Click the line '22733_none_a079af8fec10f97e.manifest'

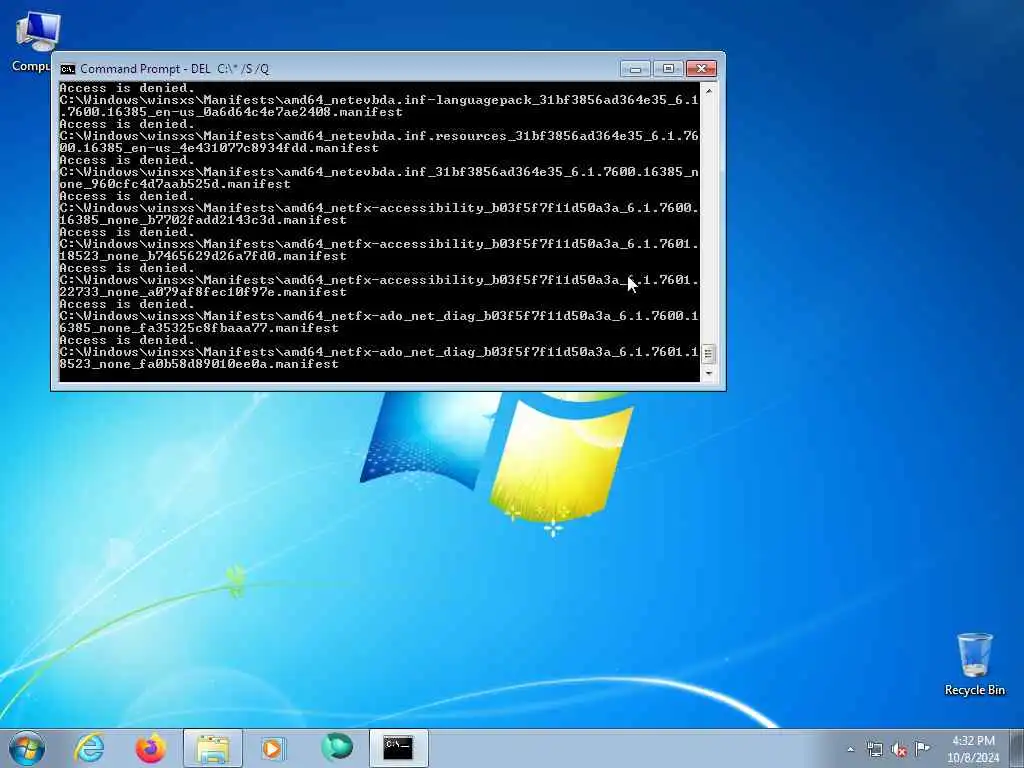(x=202, y=292)
